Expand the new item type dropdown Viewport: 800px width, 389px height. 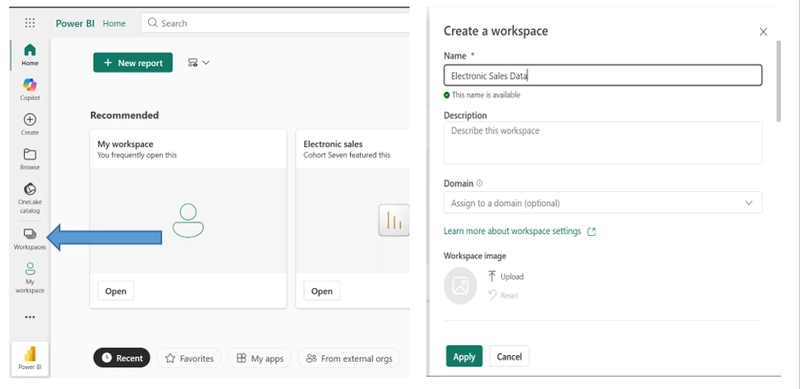pos(198,63)
